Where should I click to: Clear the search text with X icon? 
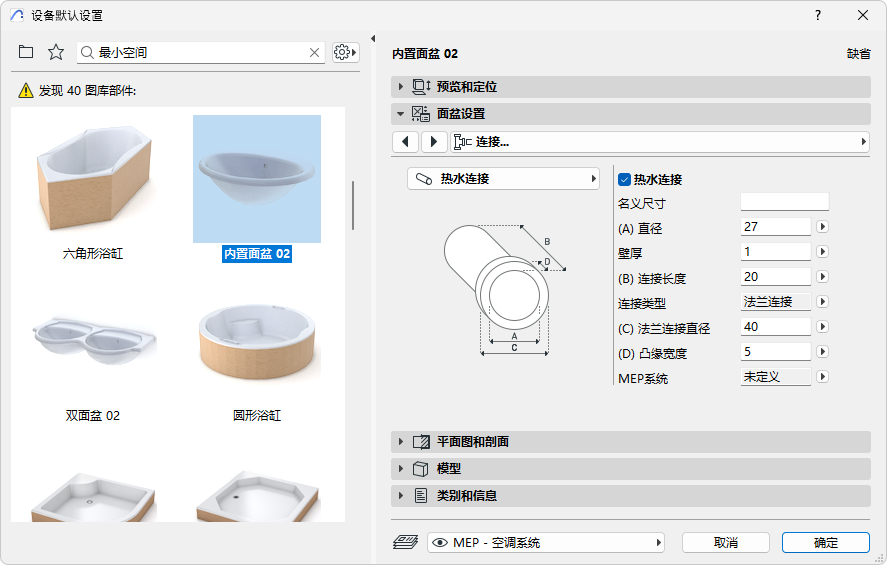315,53
